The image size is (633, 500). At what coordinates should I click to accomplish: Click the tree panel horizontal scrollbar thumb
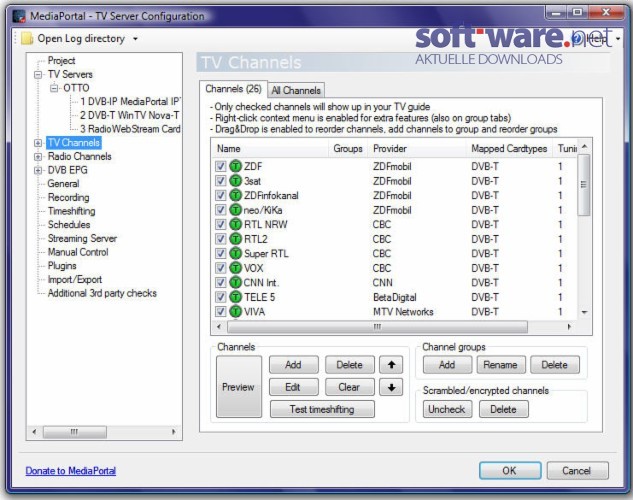(x=75, y=432)
